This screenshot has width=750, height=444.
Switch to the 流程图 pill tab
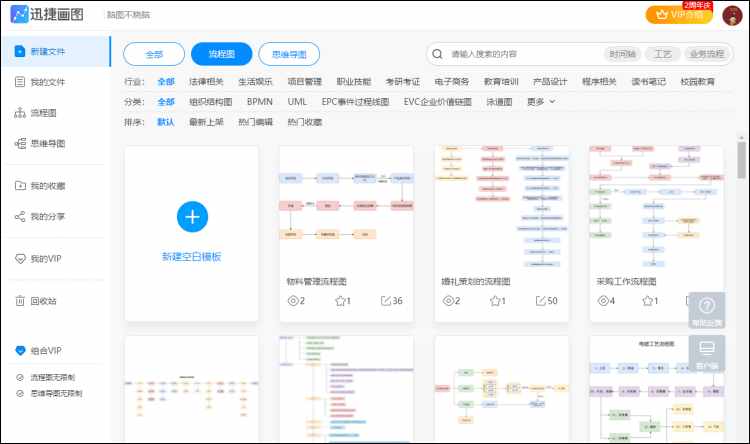pos(221,54)
